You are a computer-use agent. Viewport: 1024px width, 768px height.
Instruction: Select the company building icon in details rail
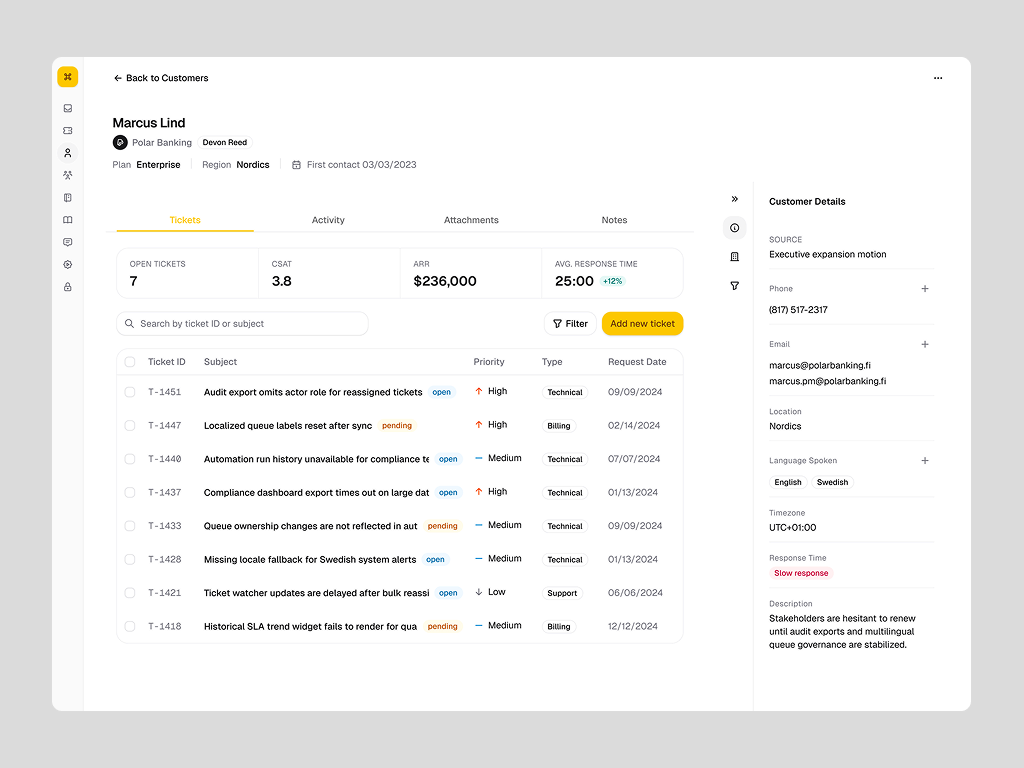[735, 257]
